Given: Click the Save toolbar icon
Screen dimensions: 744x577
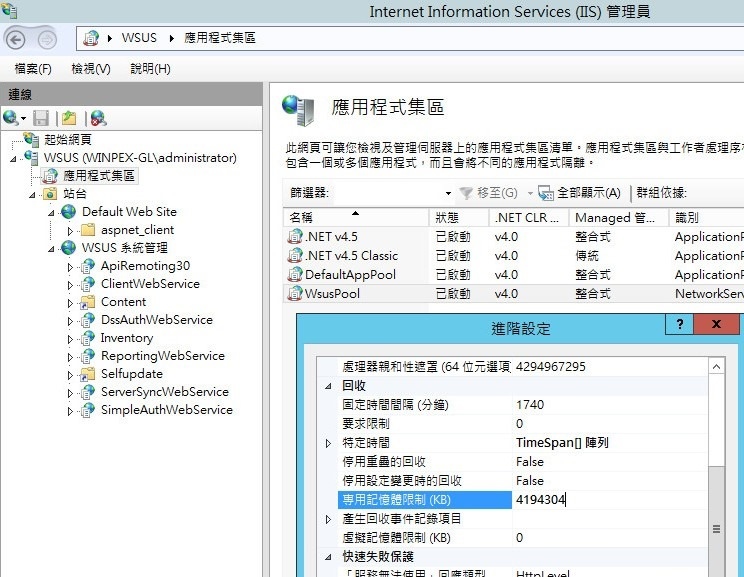Looking at the screenshot, I should (x=41, y=118).
